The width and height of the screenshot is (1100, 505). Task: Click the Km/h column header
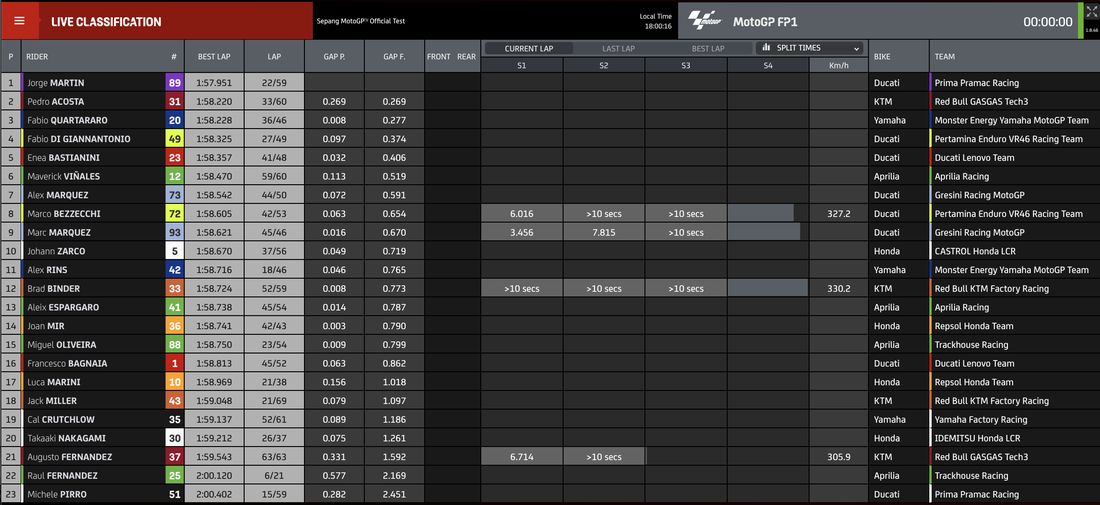coord(838,65)
